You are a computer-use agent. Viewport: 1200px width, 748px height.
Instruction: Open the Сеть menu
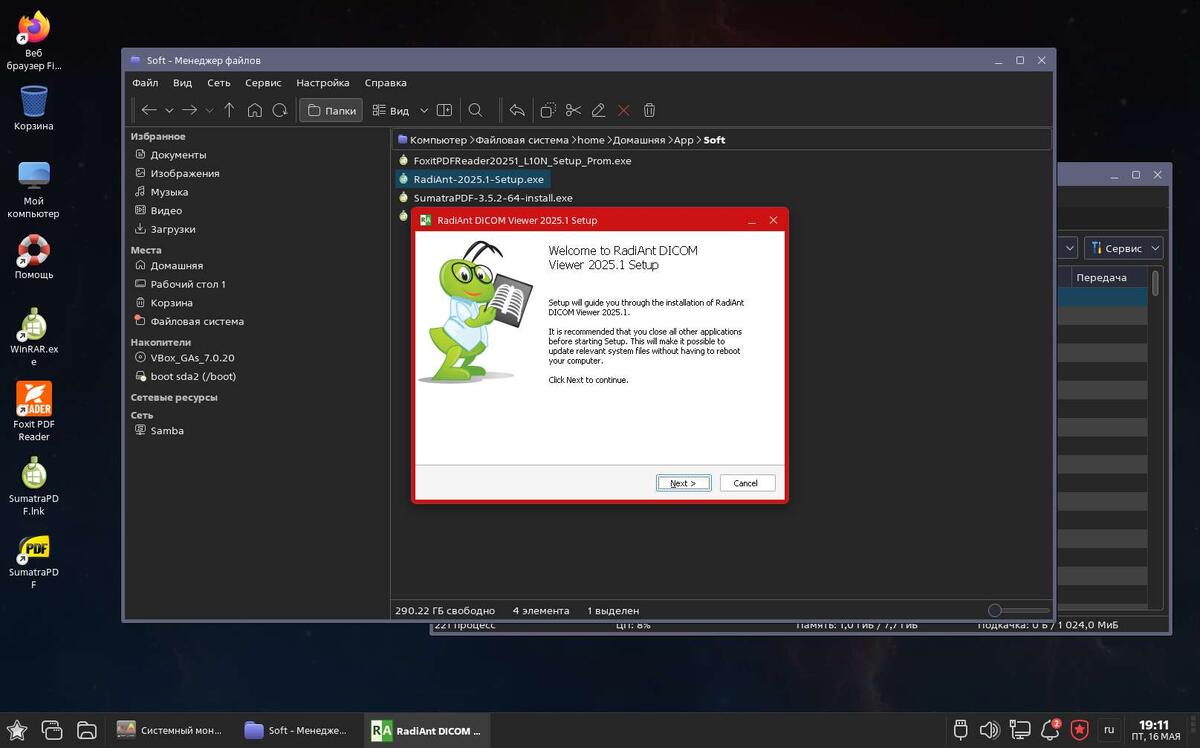point(219,83)
